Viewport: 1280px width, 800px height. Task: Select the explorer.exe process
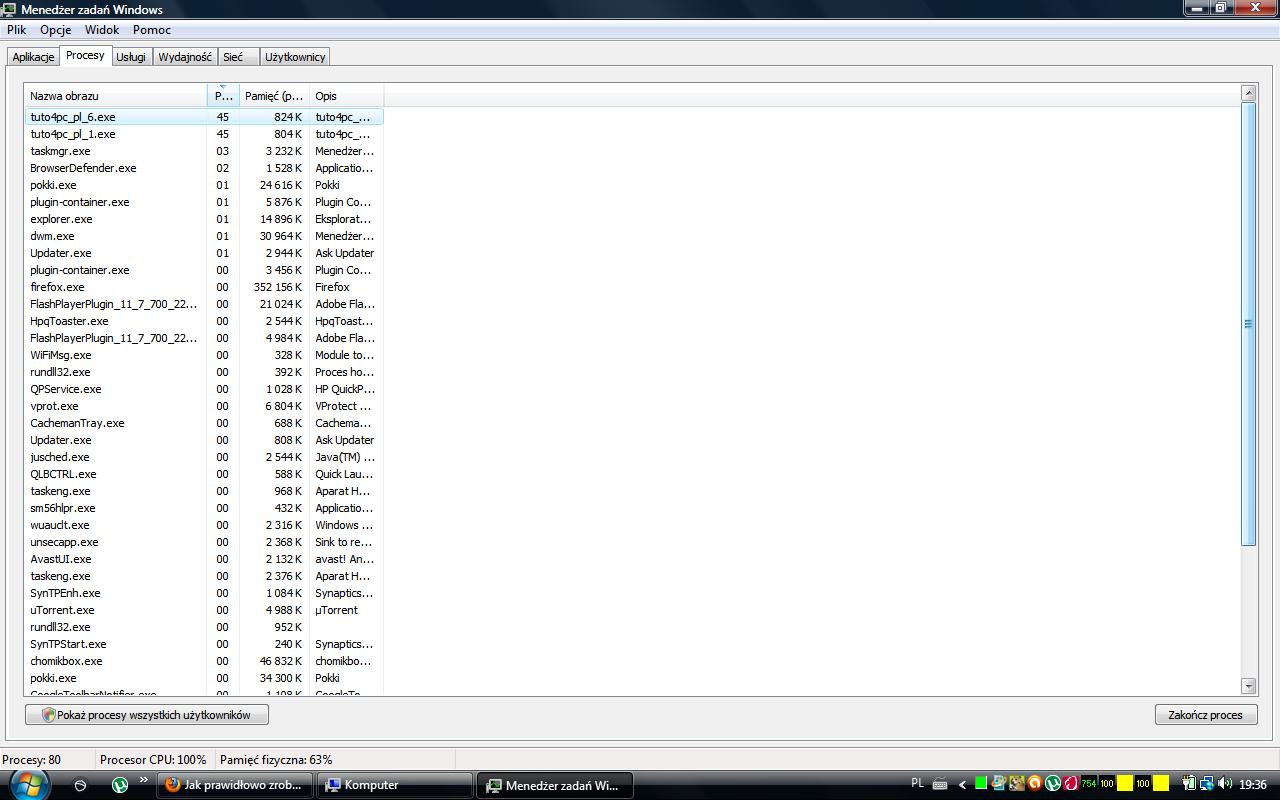(204, 219)
